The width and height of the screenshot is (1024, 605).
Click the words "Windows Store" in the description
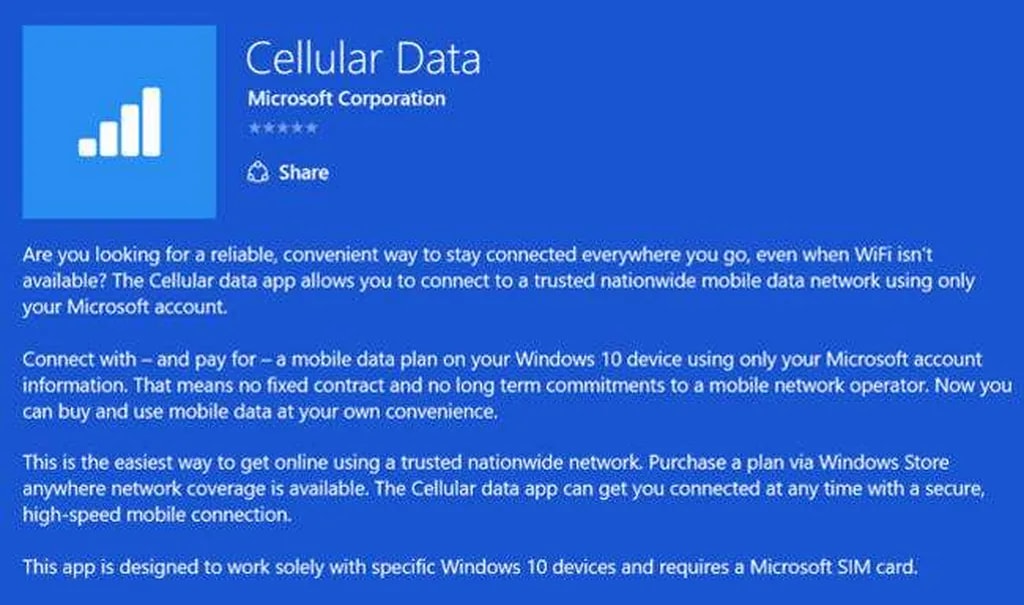tap(892, 463)
